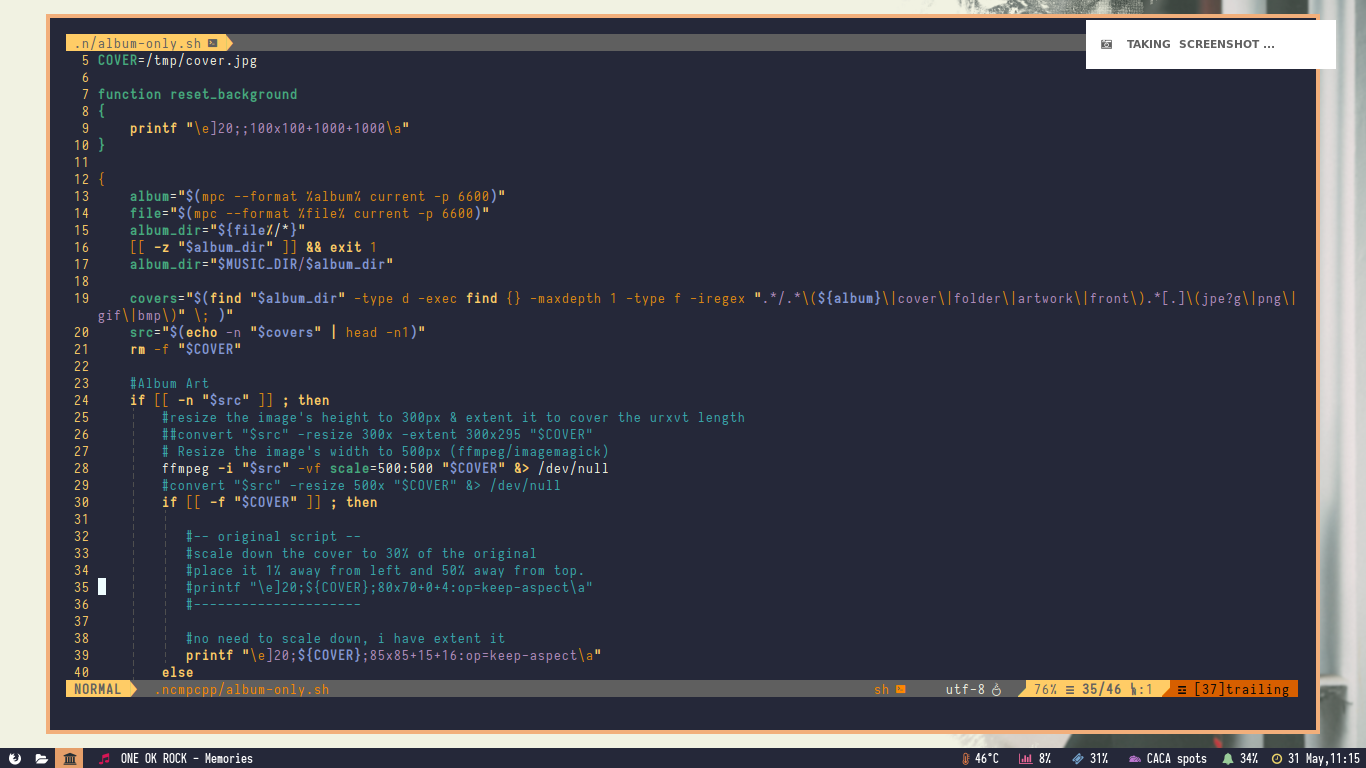Click the thermometer temperature icon
The width and height of the screenshot is (1366, 768).
pos(965,759)
